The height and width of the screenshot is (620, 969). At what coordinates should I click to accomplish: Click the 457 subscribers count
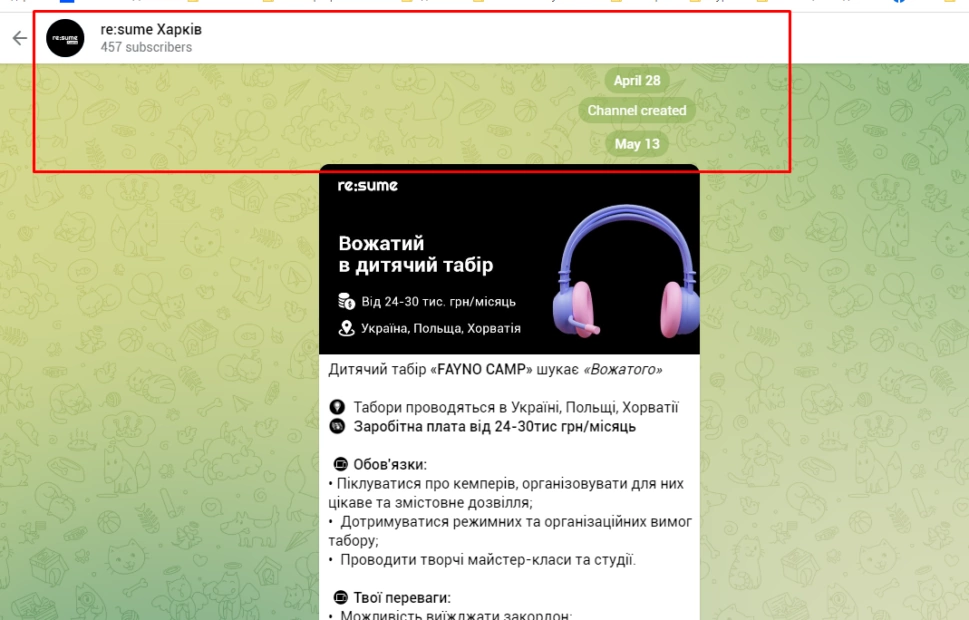146,48
